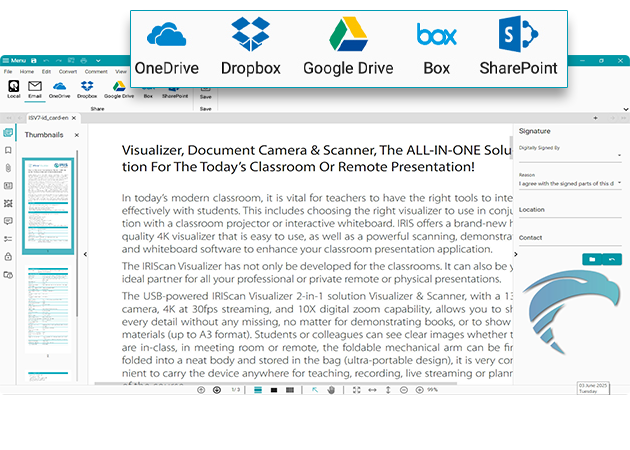Collapse the right Signature panel arrow
The height and width of the screenshot is (450, 630).
pos(516,254)
